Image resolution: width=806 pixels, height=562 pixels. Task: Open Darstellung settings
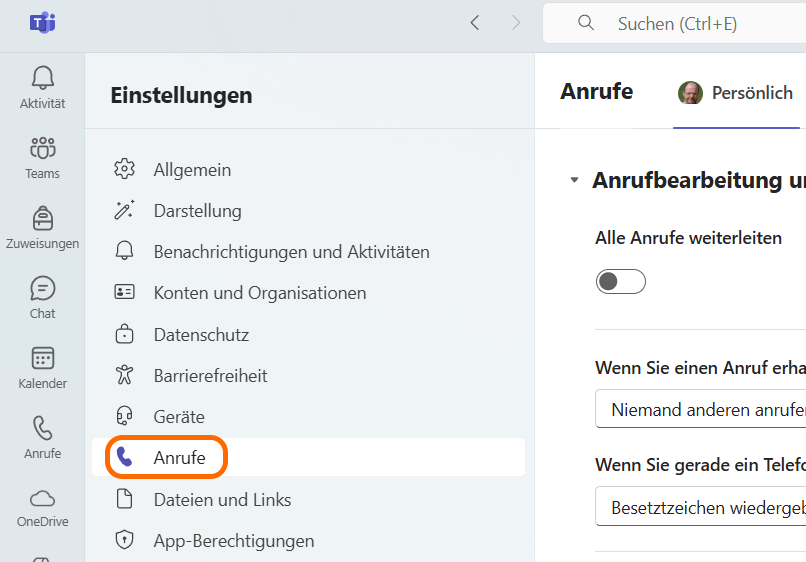click(197, 211)
